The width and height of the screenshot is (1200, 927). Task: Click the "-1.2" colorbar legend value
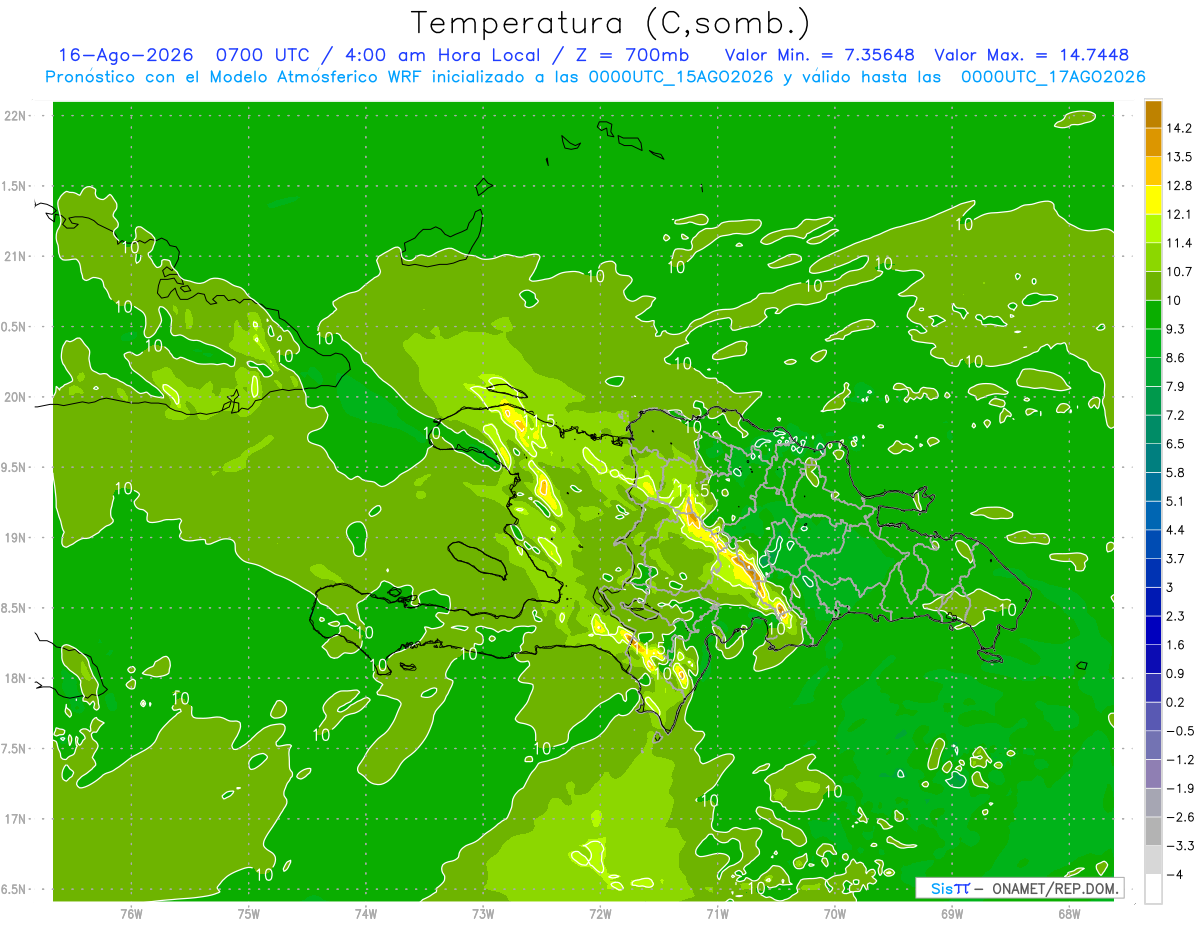point(1179,760)
